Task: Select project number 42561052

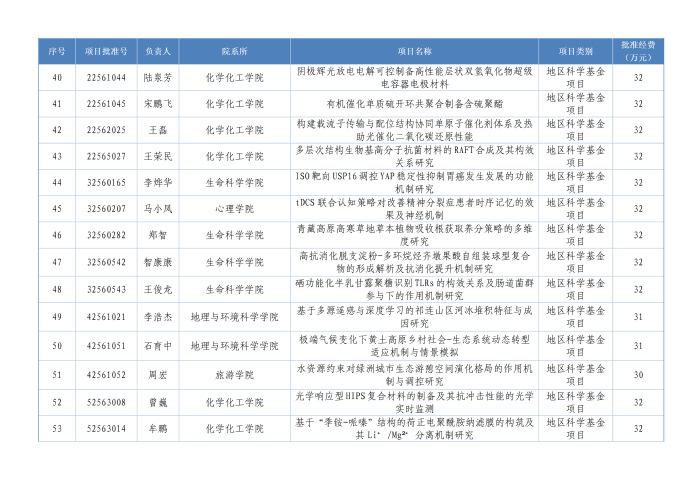Action: pyautogui.click(x=106, y=375)
